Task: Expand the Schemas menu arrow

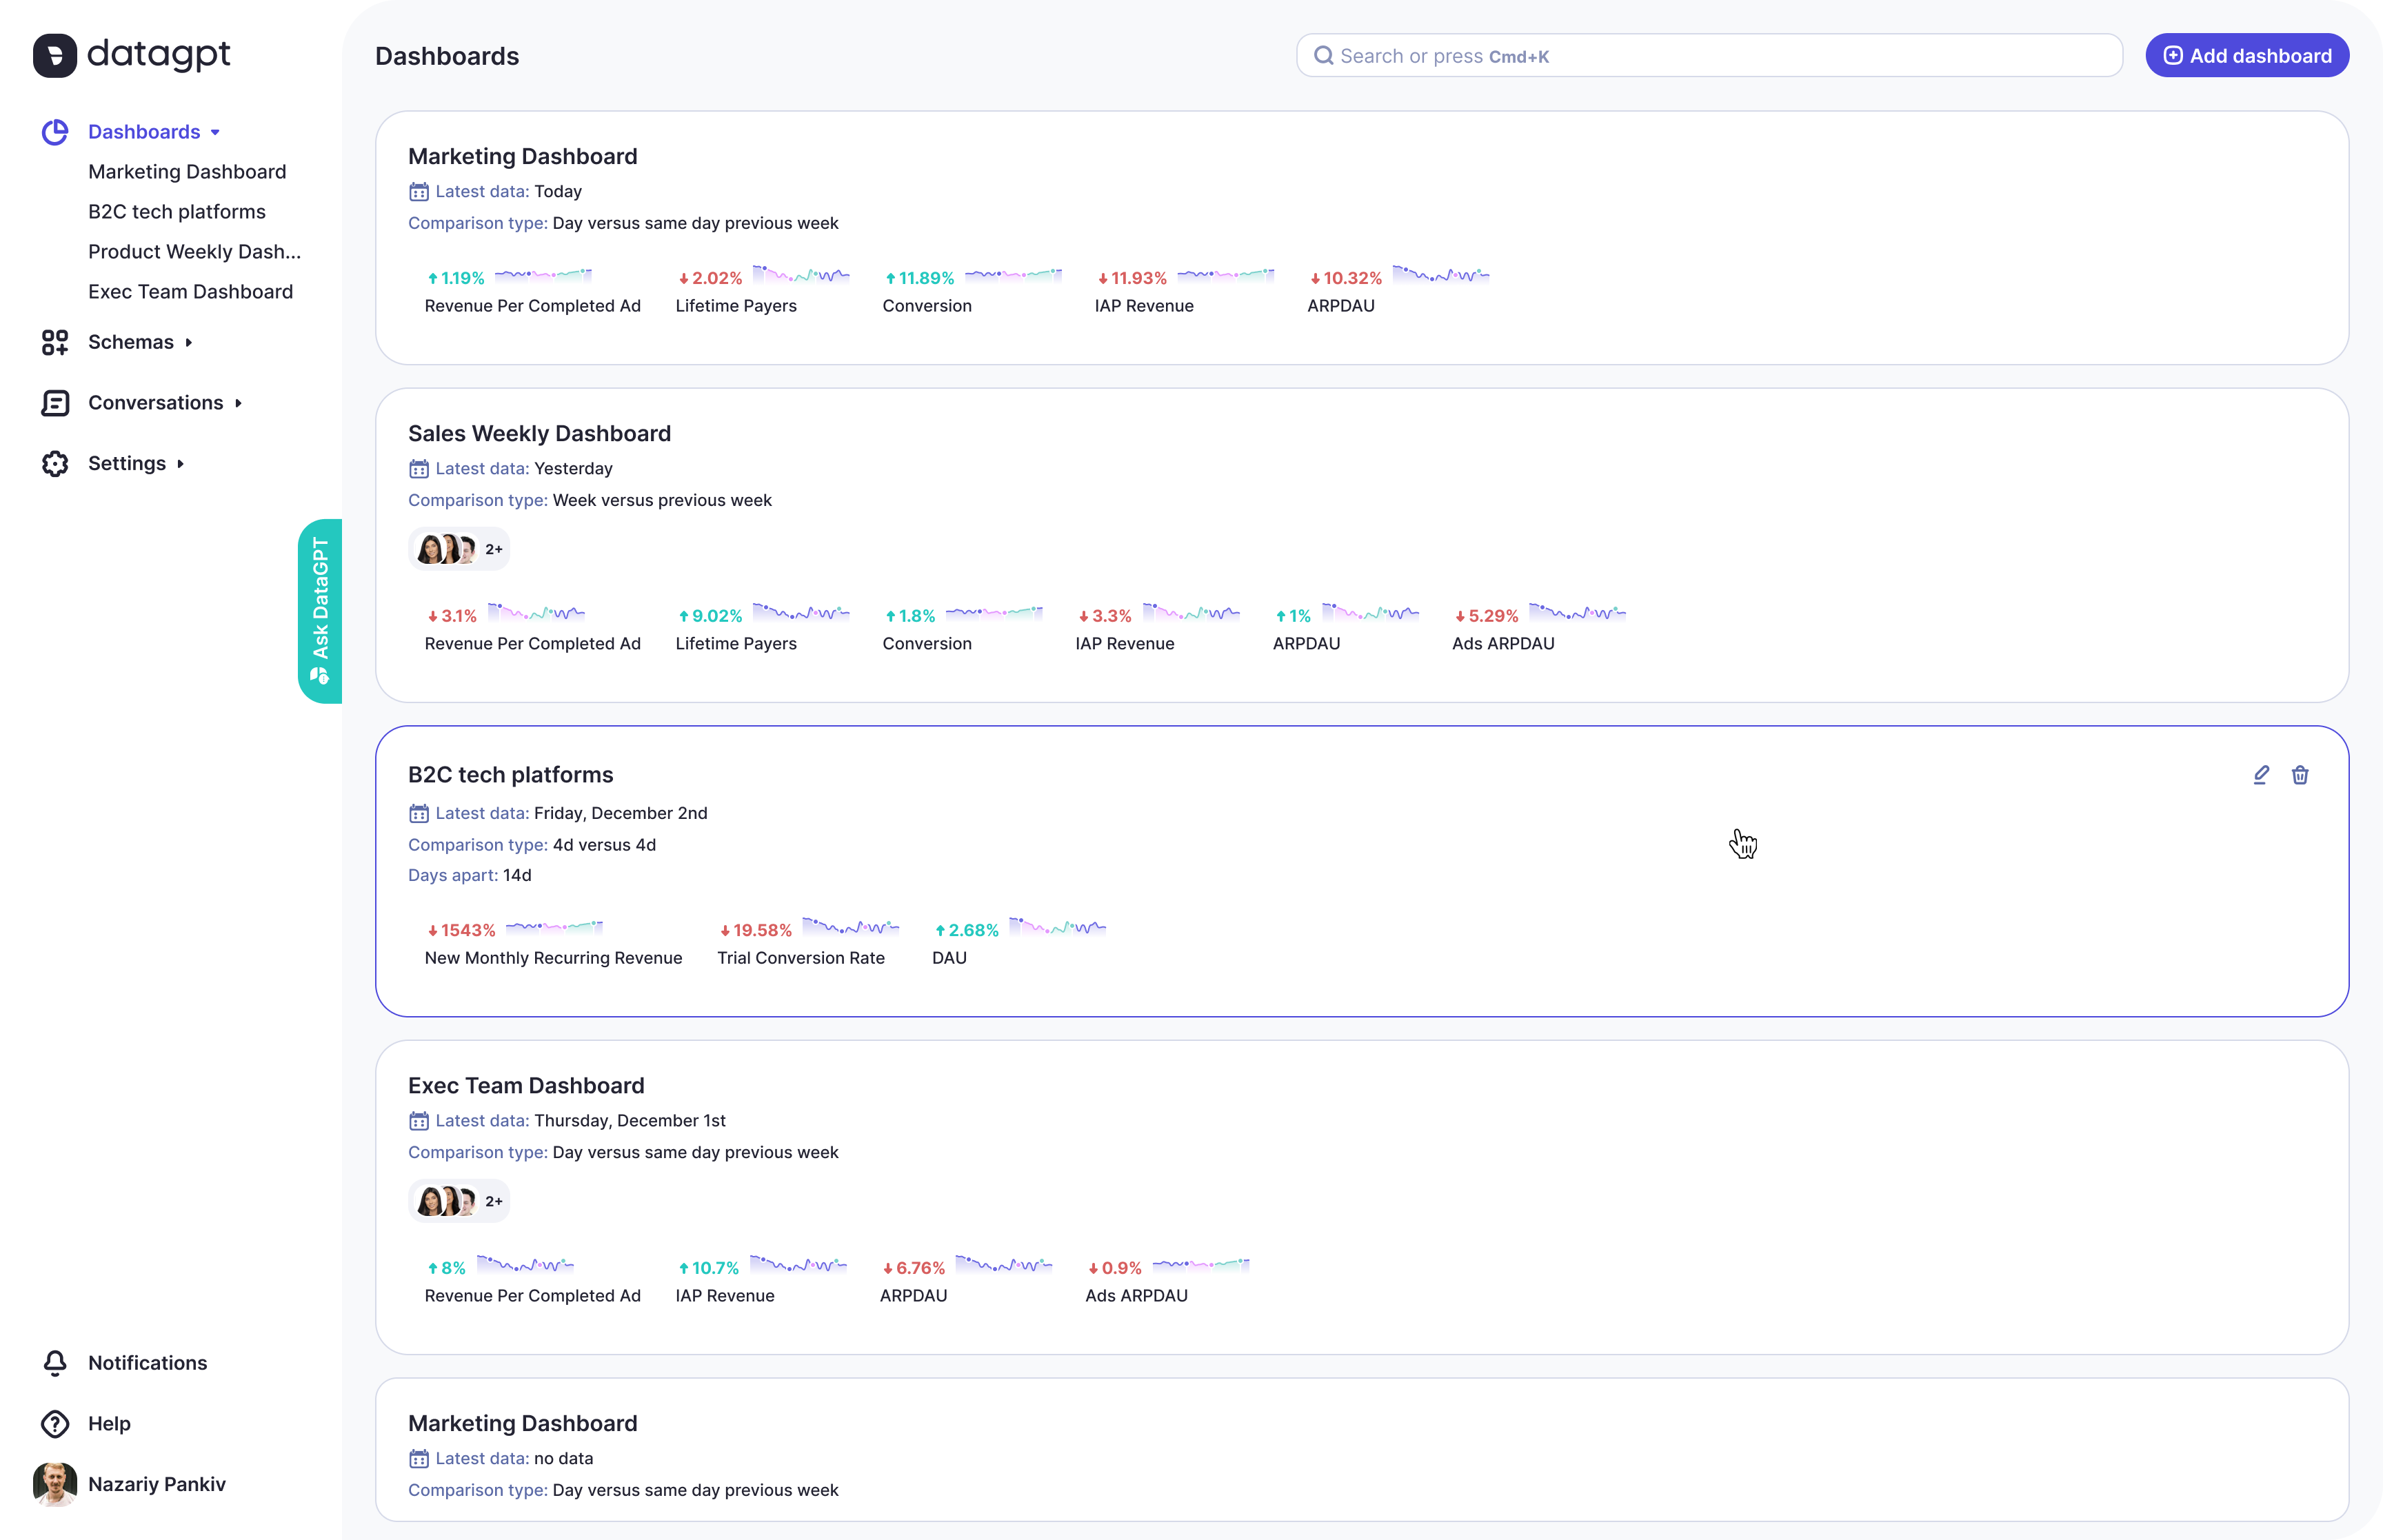Action: pyautogui.click(x=189, y=343)
